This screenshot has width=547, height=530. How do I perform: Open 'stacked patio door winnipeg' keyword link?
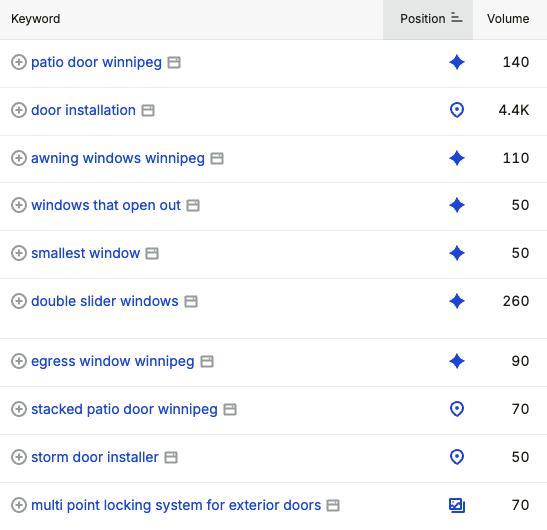click(x=124, y=409)
